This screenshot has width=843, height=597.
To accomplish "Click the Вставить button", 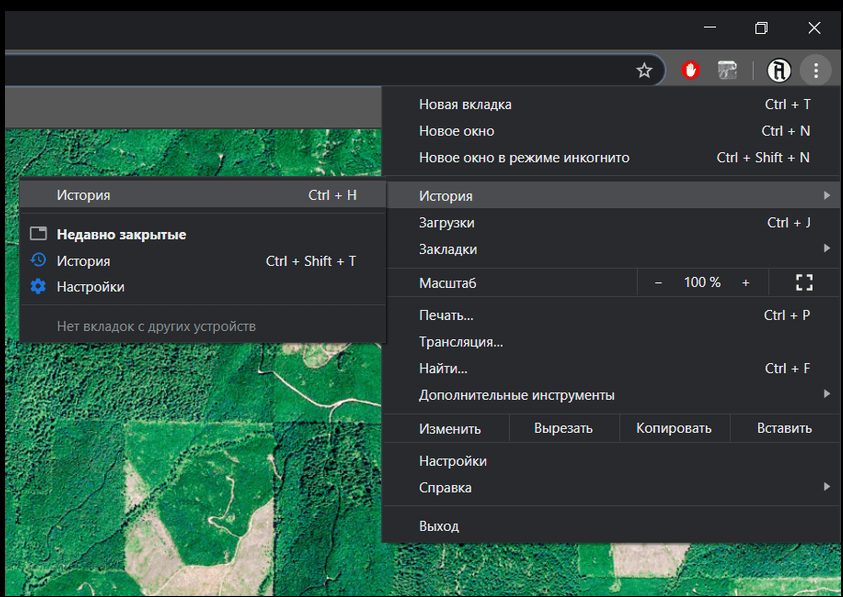I will (784, 428).
